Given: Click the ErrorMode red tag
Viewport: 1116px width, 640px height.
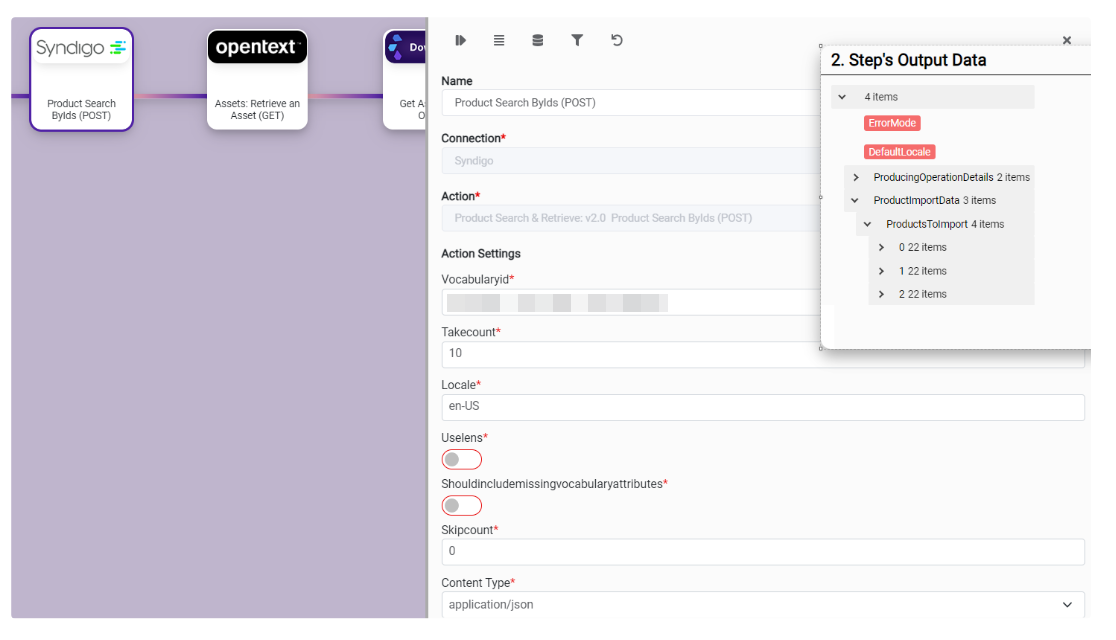Looking at the screenshot, I should (x=892, y=123).
